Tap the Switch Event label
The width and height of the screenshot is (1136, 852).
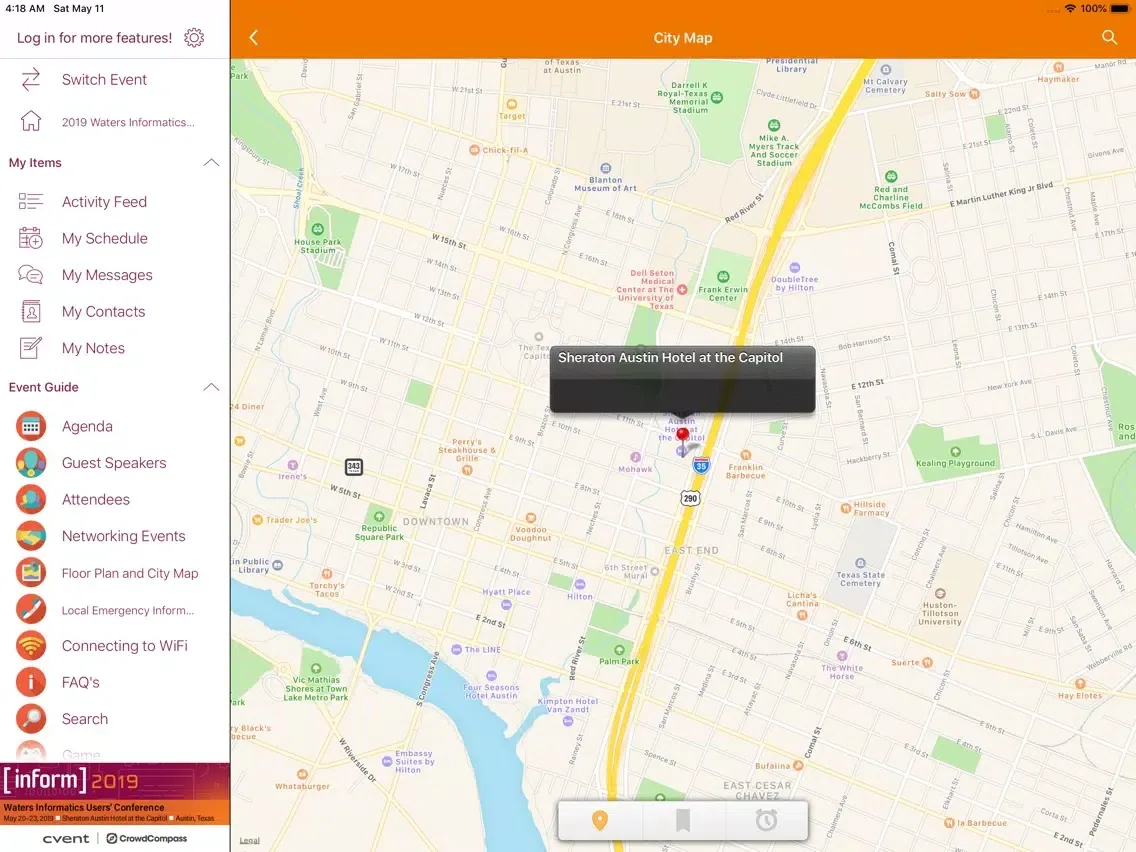[x=104, y=80]
